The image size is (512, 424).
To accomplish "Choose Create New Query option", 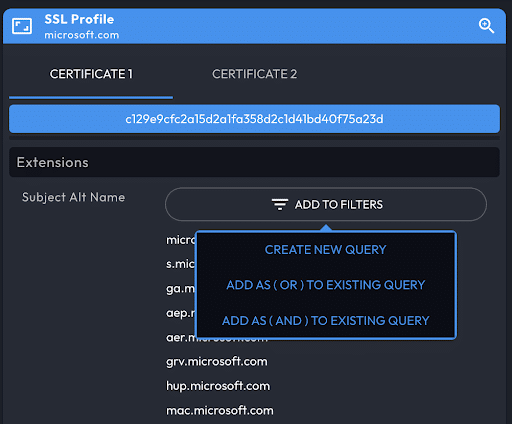I will pos(325,250).
